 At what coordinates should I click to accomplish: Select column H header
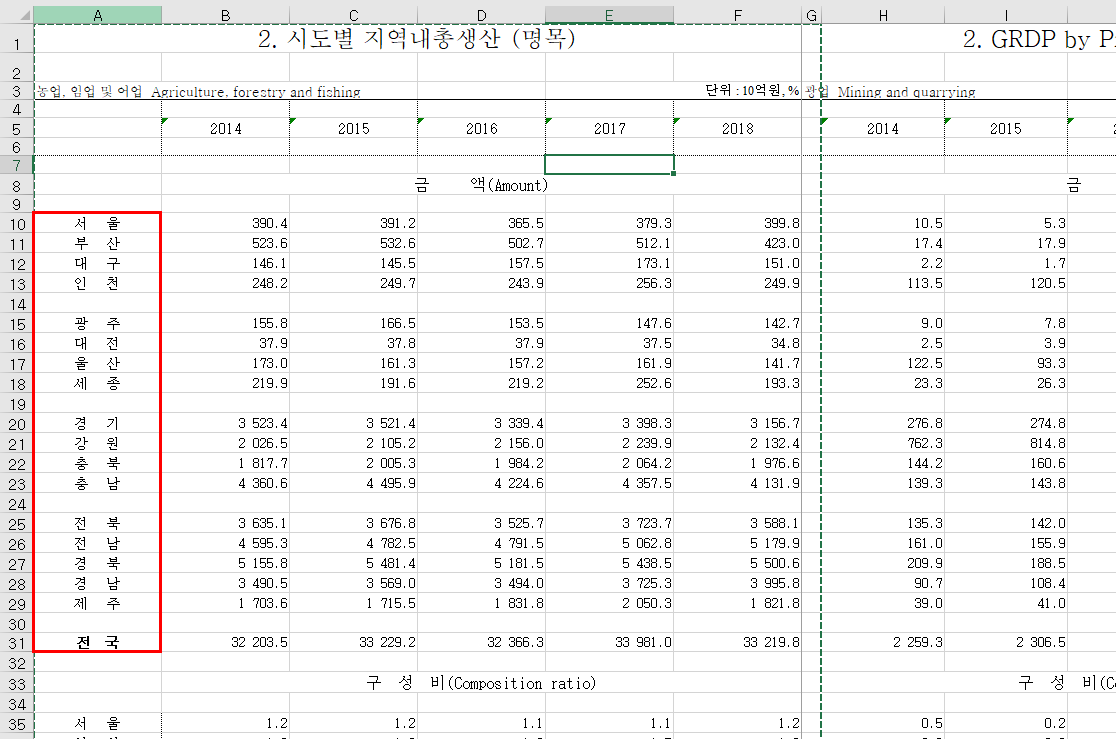pyautogui.click(x=883, y=15)
